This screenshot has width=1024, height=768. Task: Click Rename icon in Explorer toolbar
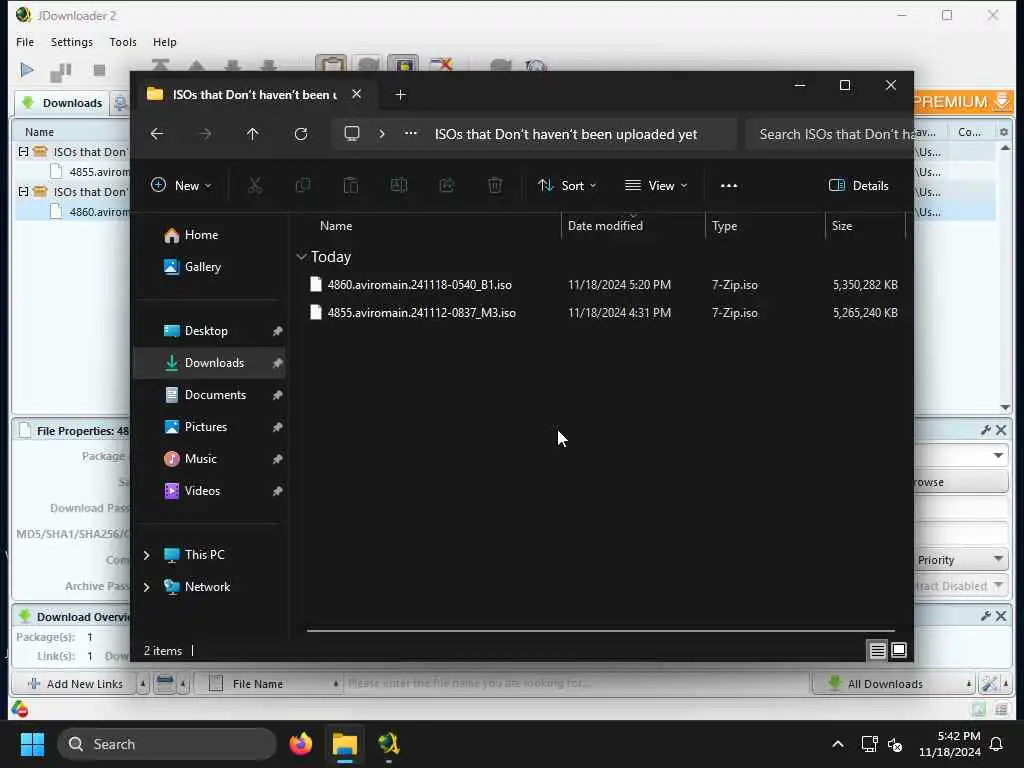[x=399, y=185]
